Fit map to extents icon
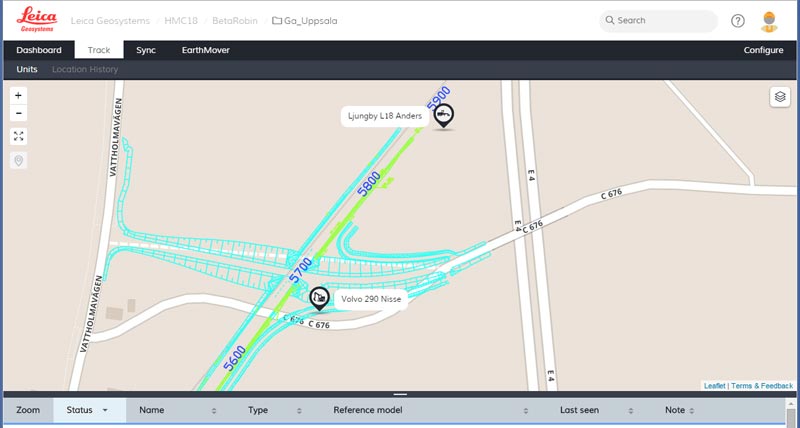The width and height of the screenshot is (800, 428). (x=18, y=136)
